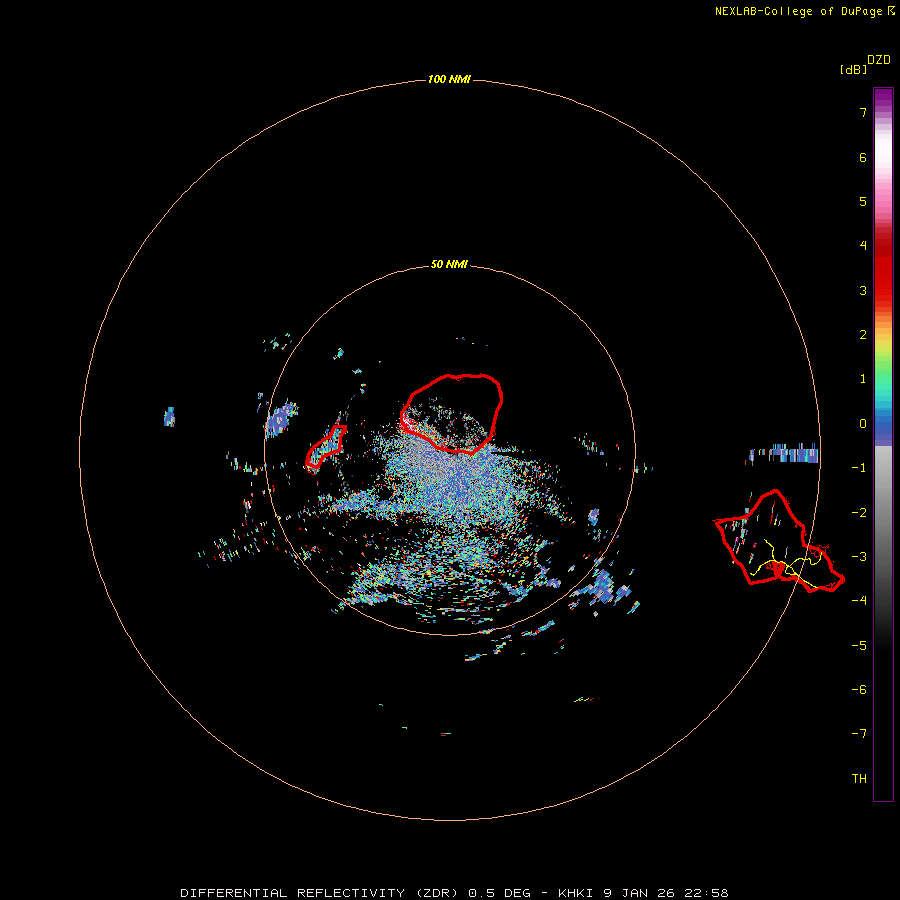Click the 0 value on the color scale
The width and height of the screenshot is (900, 900).
point(863,424)
